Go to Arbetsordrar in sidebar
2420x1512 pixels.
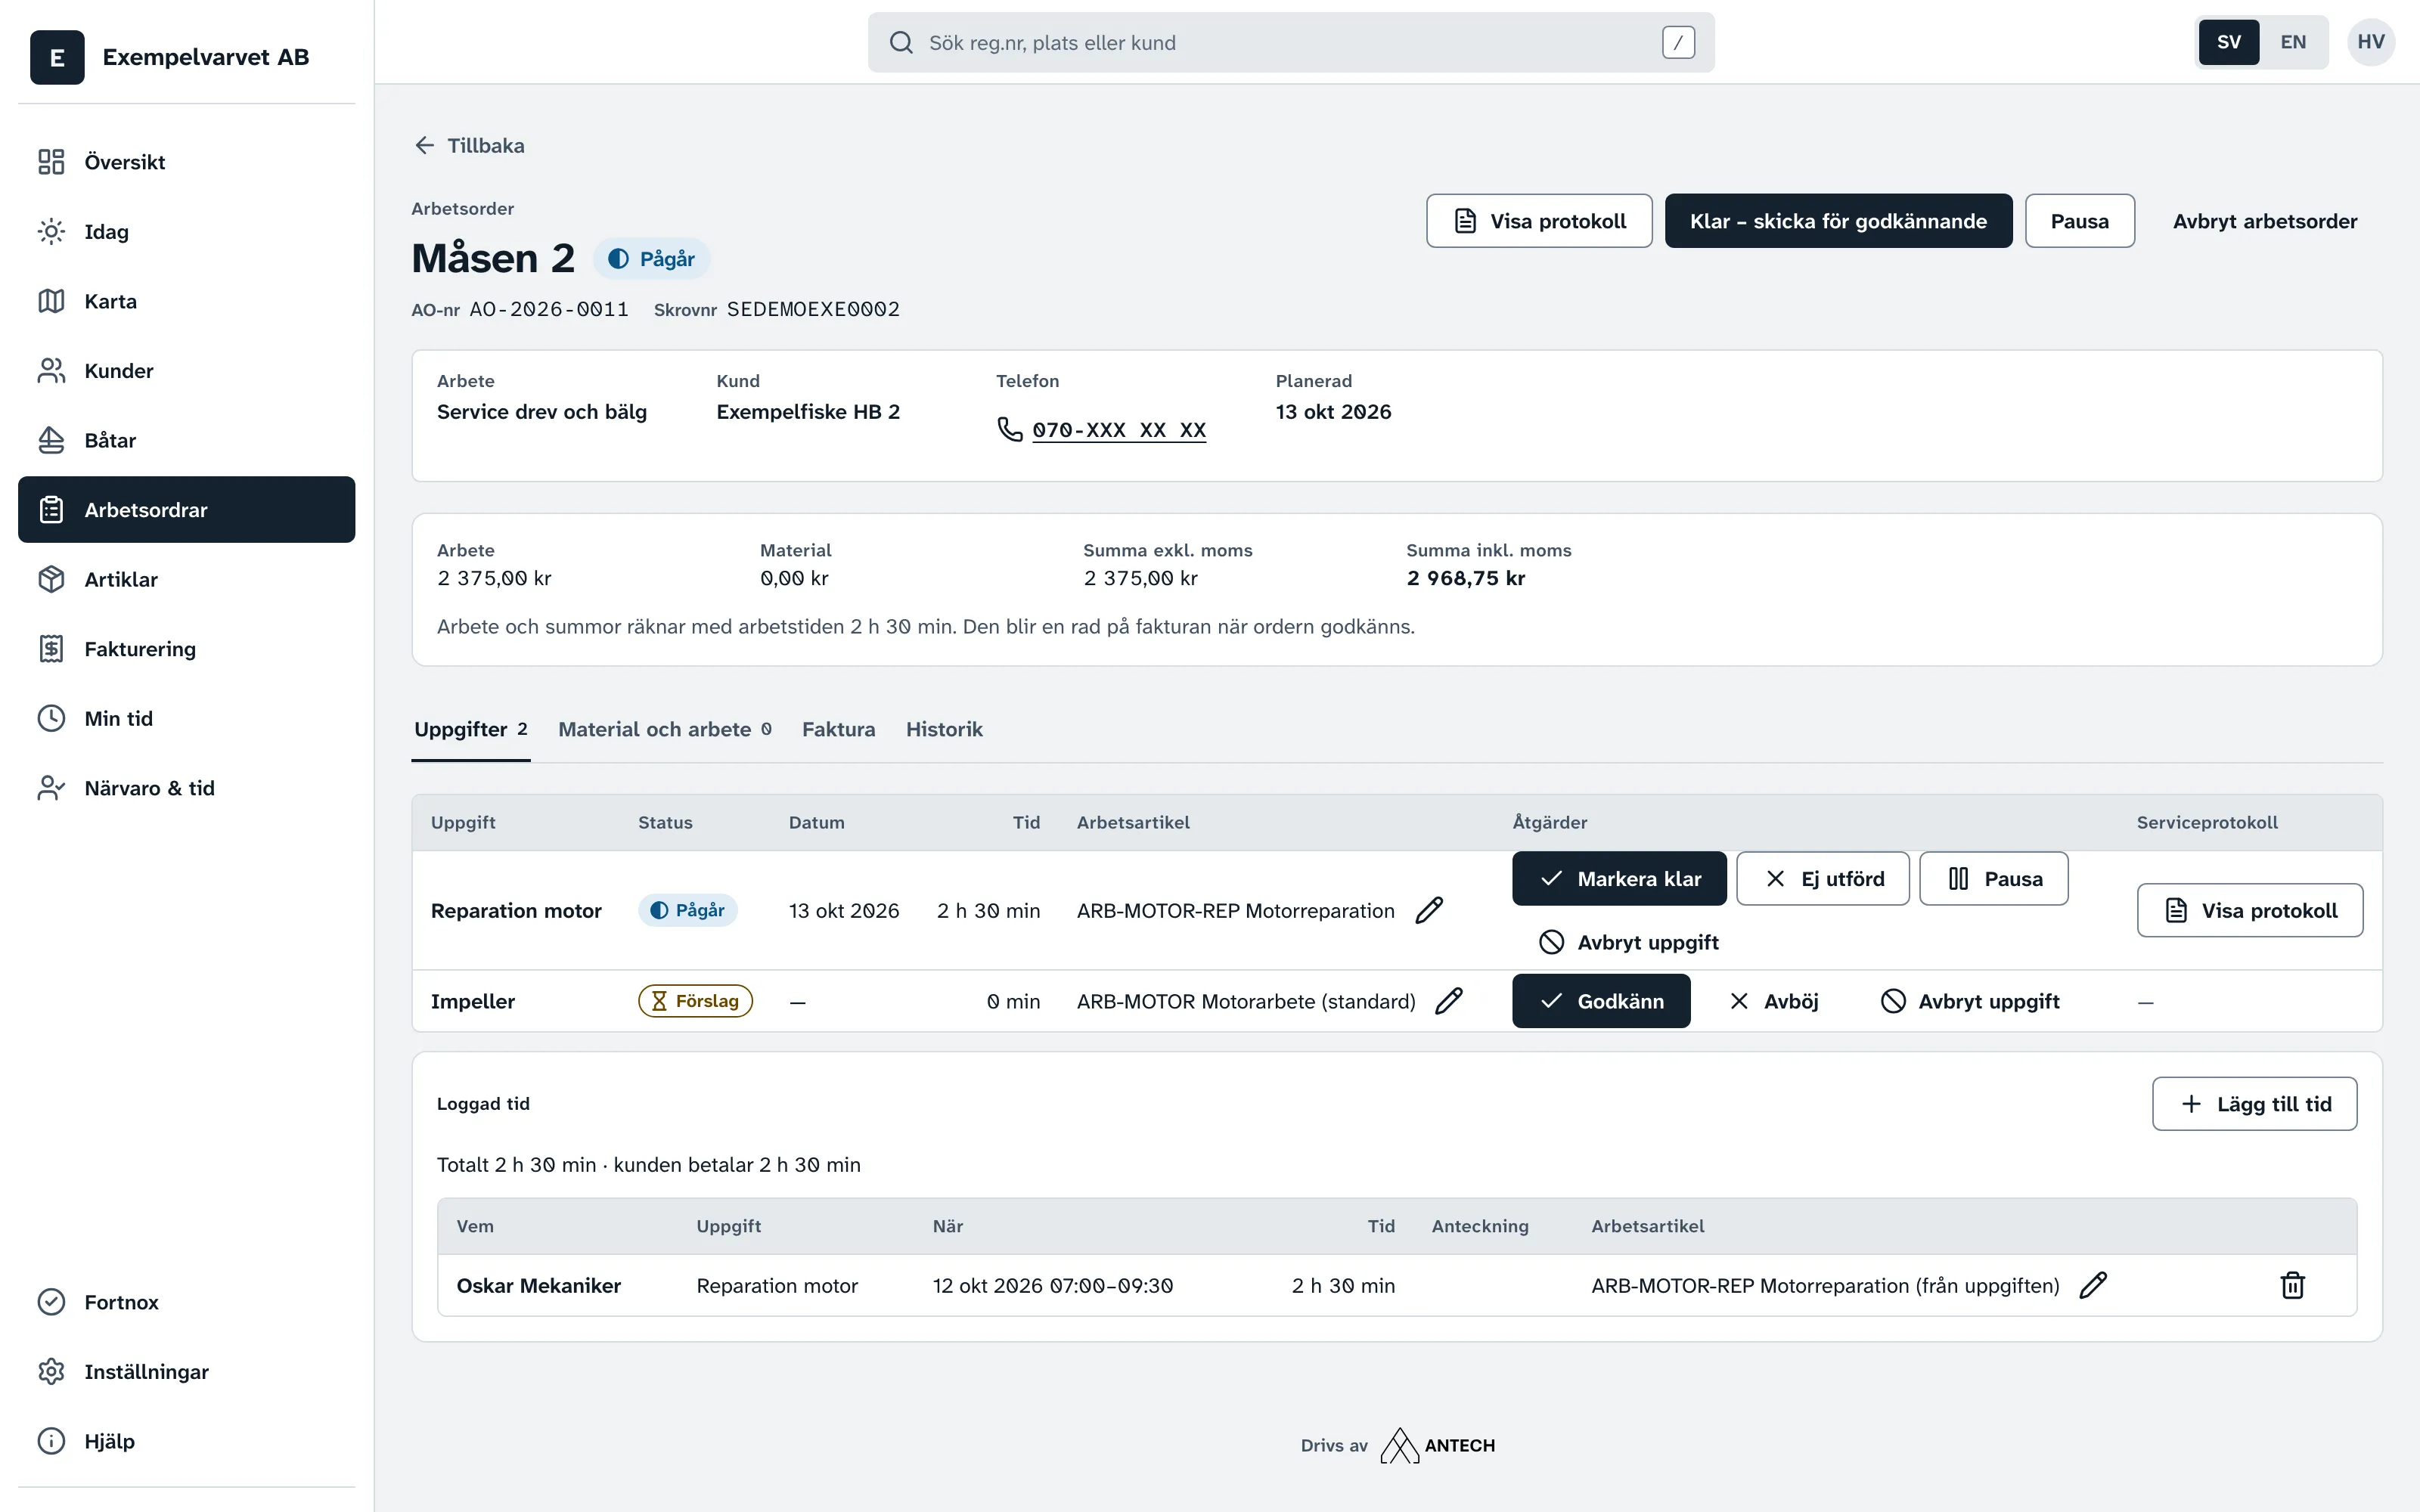point(186,510)
